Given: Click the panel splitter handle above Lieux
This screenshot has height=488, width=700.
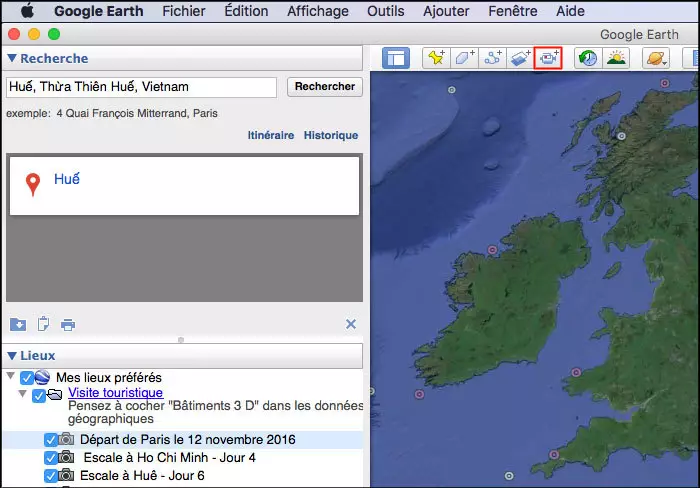Looking at the screenshot, I should (181, 340).
